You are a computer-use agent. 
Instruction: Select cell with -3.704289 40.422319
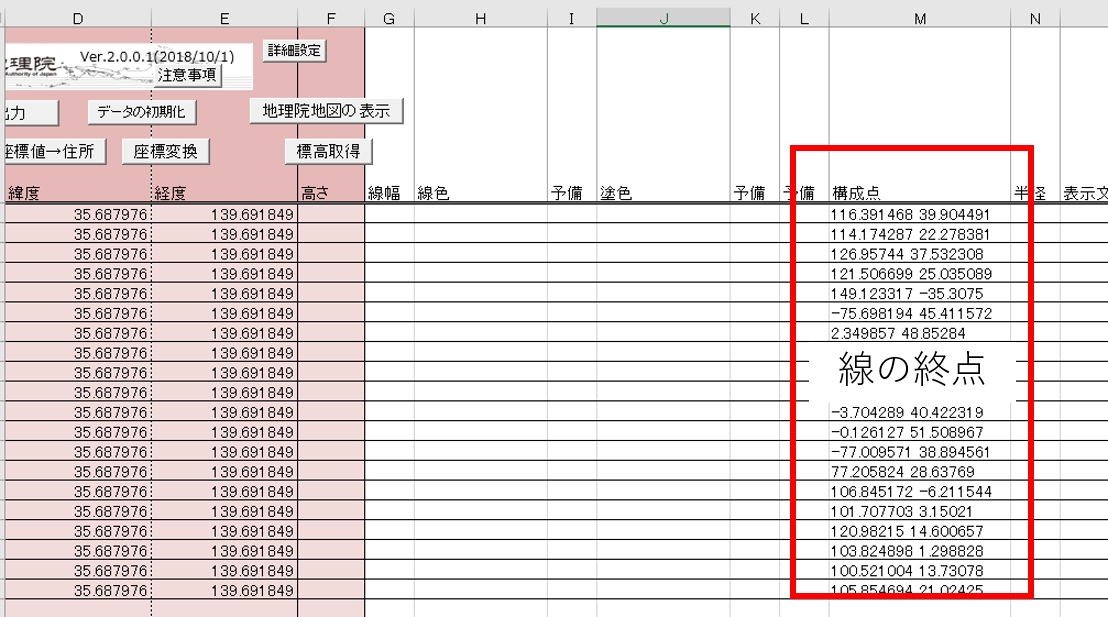coord(920,412)
